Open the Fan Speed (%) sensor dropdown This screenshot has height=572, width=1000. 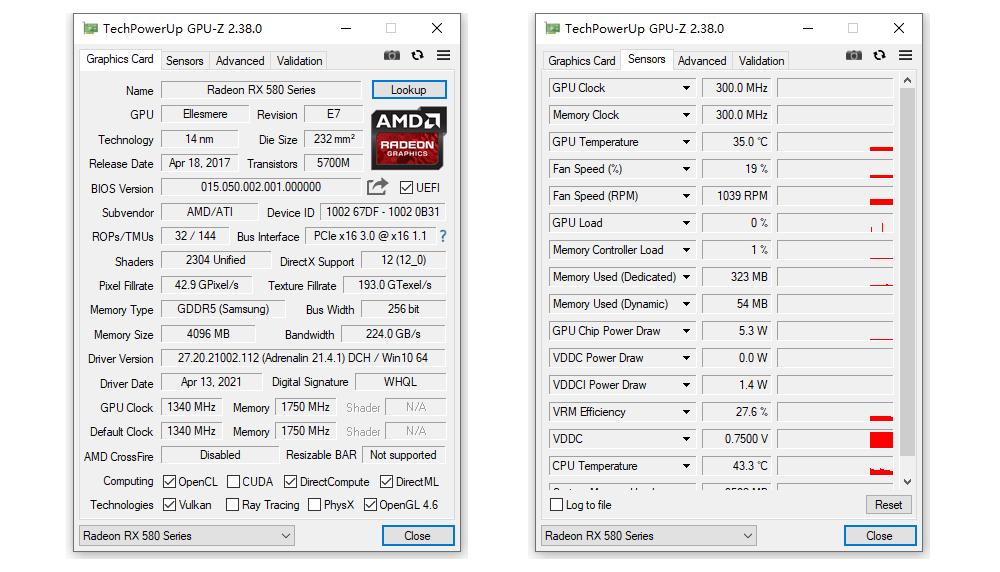click(686, 169)
